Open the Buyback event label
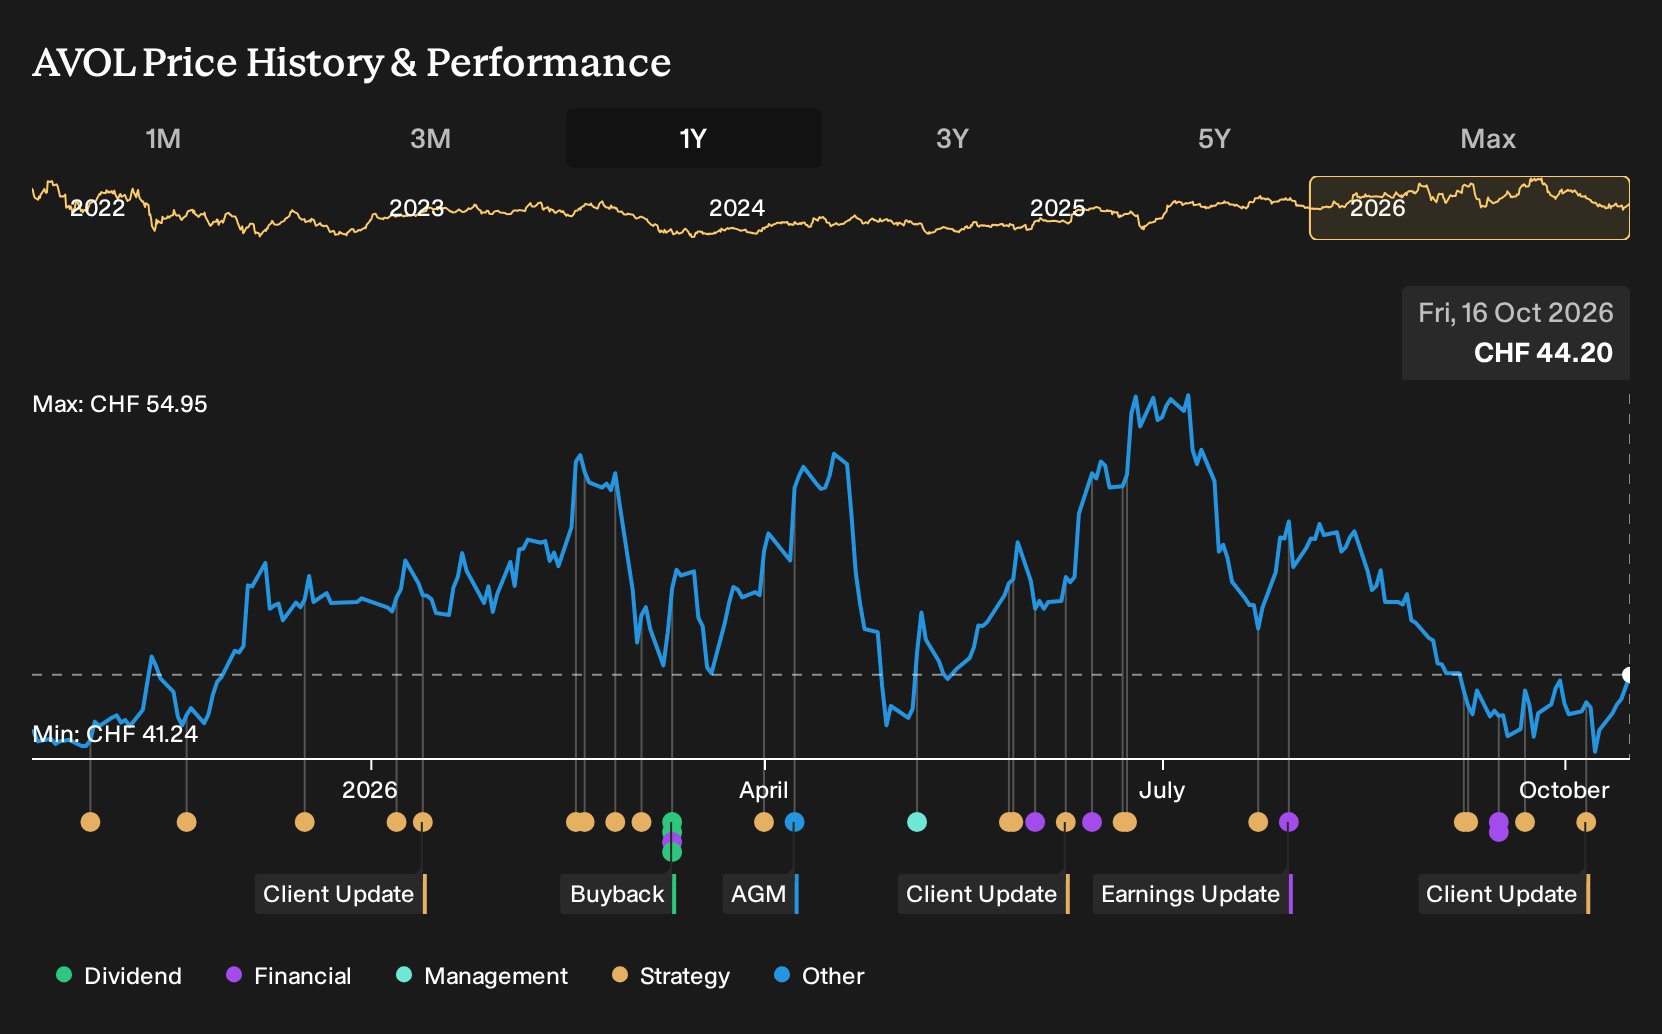The height and width of the screenshot is (1034, 1662). click(x=618, y=894)
